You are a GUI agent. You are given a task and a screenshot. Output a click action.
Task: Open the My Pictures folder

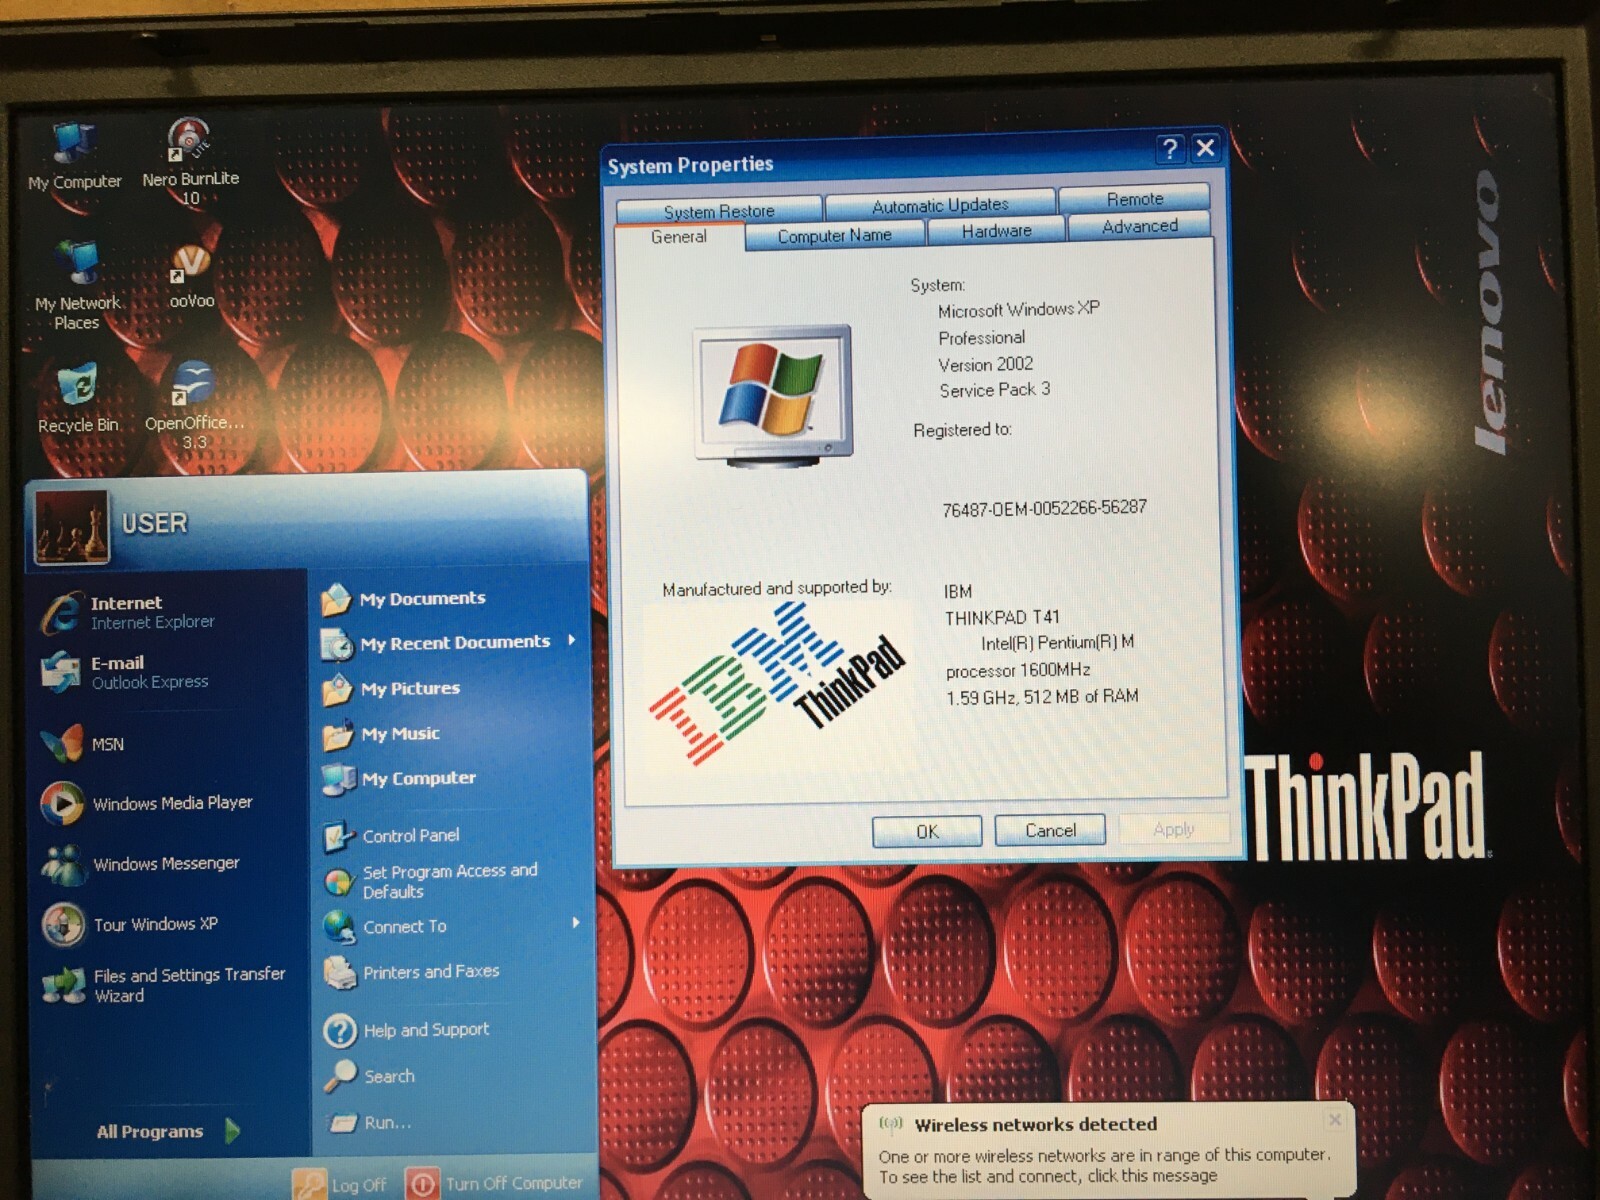391,689
